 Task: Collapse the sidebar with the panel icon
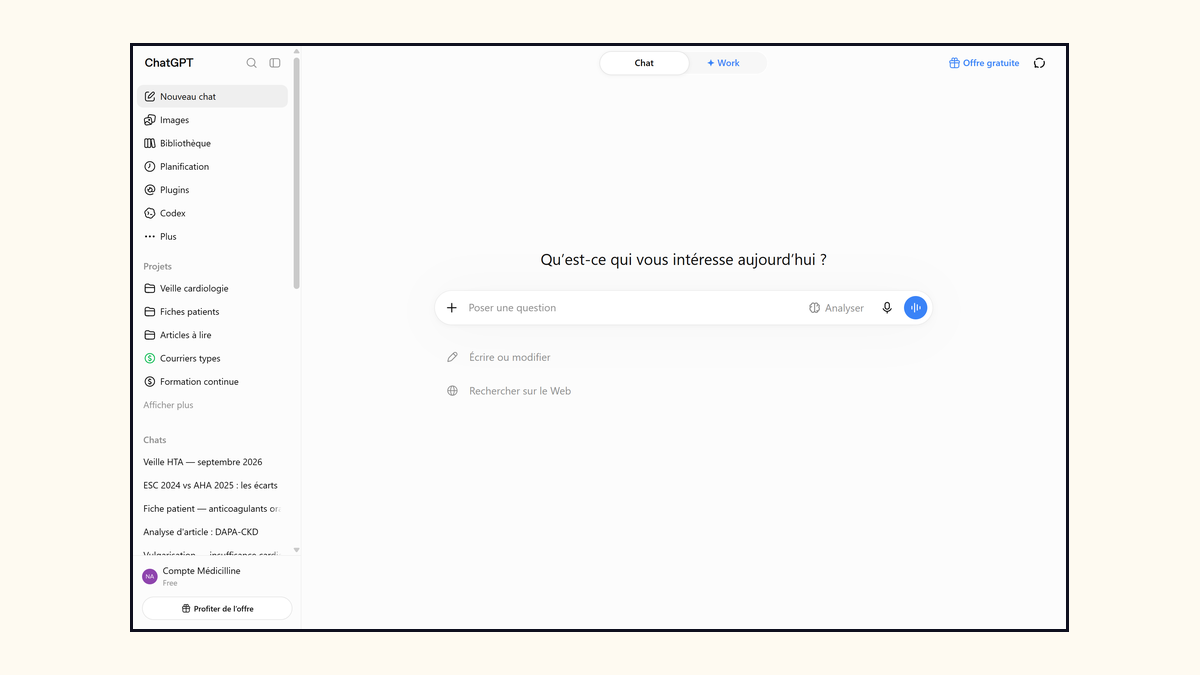[275, 63]
